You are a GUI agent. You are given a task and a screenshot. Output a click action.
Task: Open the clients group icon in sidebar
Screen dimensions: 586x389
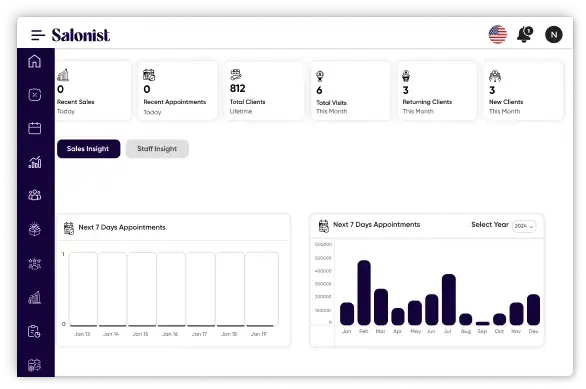(35, 195)
